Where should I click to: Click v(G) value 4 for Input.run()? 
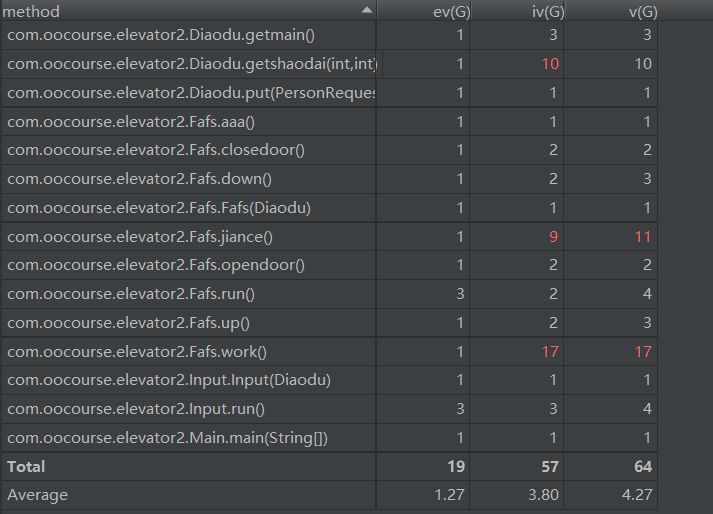tap(647, 409)
